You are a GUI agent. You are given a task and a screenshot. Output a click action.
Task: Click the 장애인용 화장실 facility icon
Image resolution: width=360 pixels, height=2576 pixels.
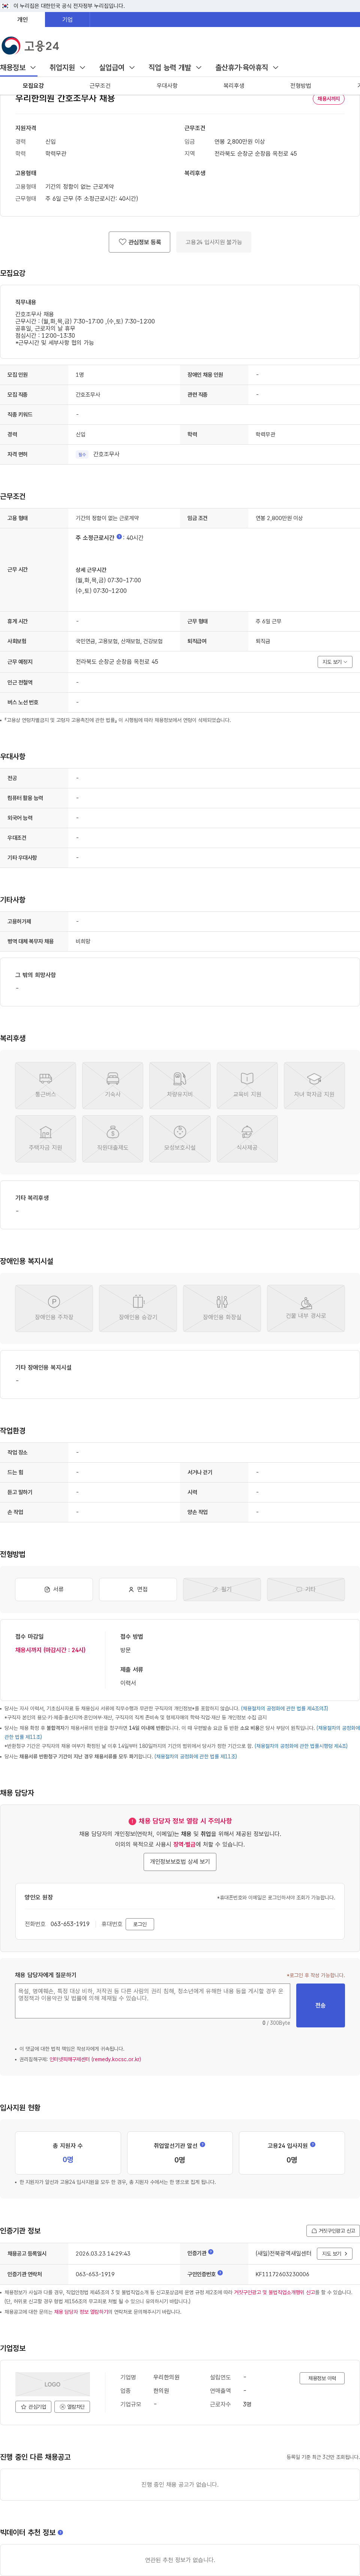pyautogui.click(x=222, y=1308)
